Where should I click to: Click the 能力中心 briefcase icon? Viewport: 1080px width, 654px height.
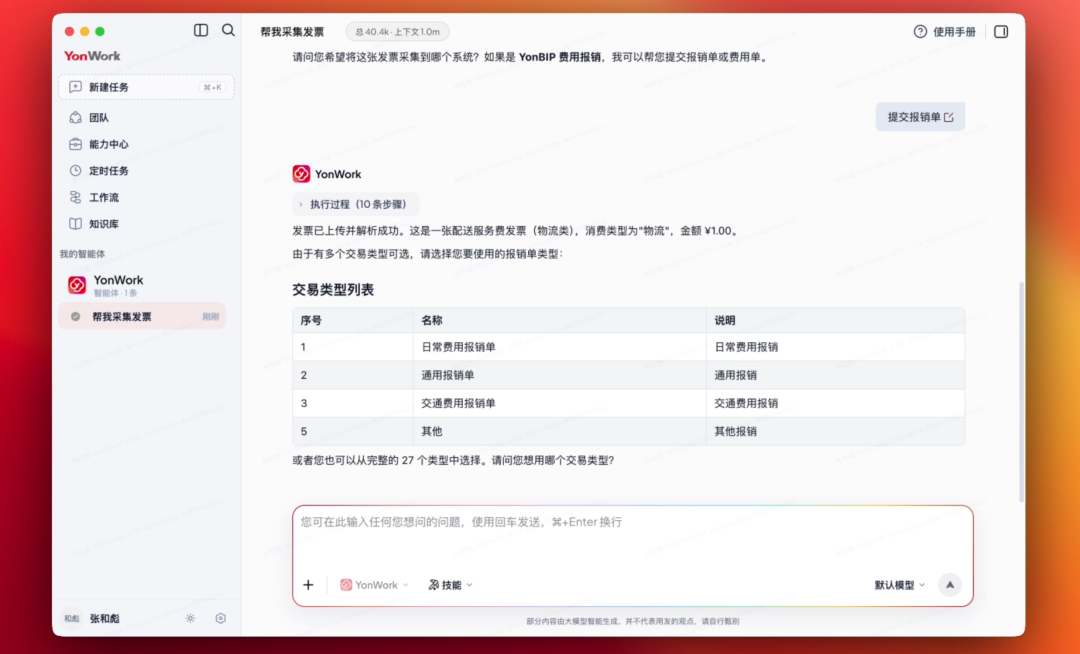tap(75, 144)
